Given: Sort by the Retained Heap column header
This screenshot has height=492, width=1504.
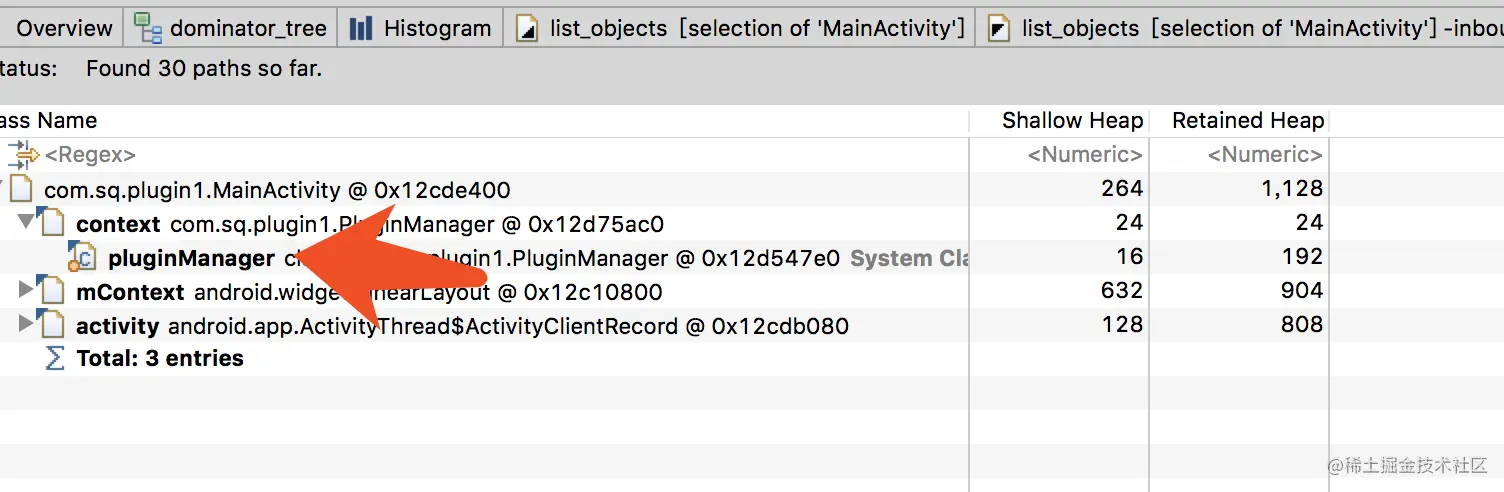Looking at the screenshot, I should (1247, 121).
